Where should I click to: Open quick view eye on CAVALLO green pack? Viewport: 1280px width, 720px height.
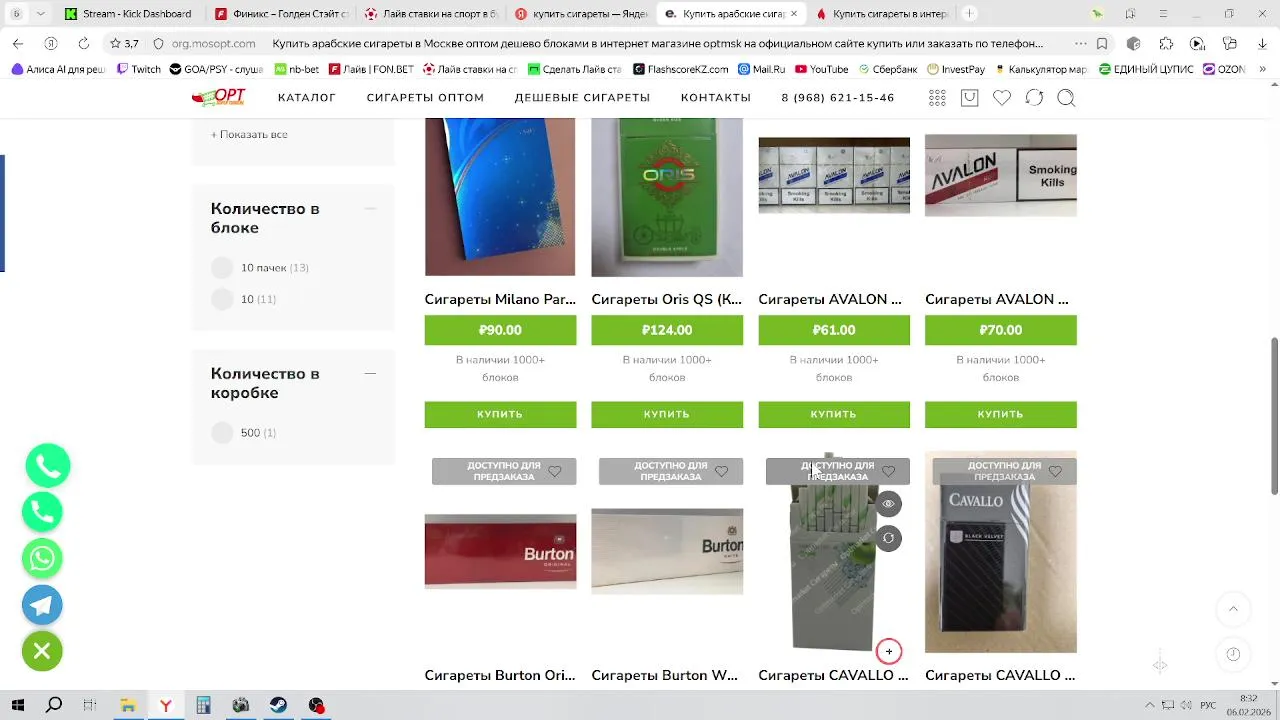click(888, 504)
